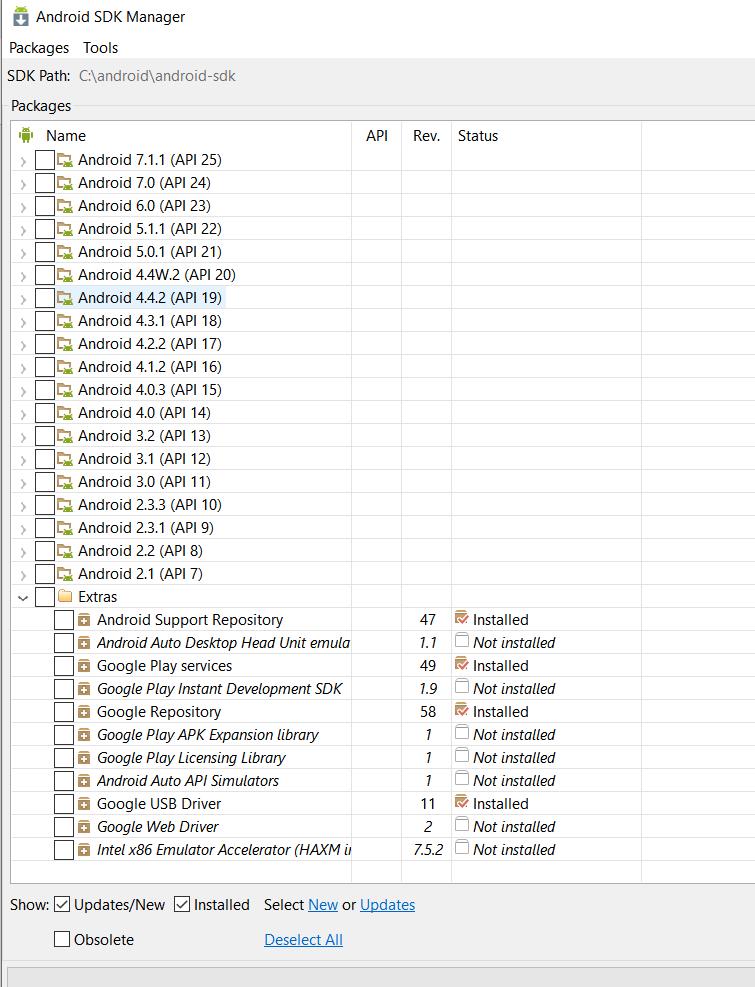Enable the Obsolete checkbox
755x987 pixels.
[x=62, y=939]
